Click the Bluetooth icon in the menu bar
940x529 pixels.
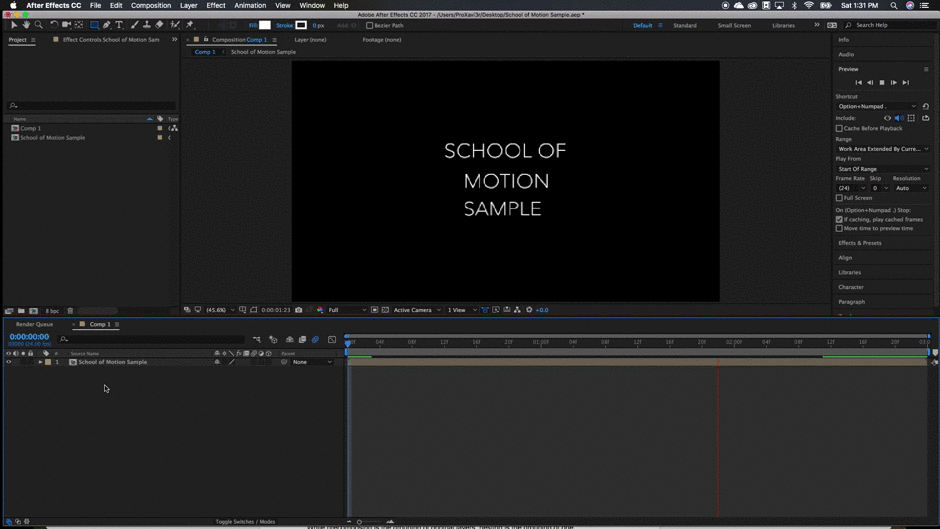(x=794, y=5)
